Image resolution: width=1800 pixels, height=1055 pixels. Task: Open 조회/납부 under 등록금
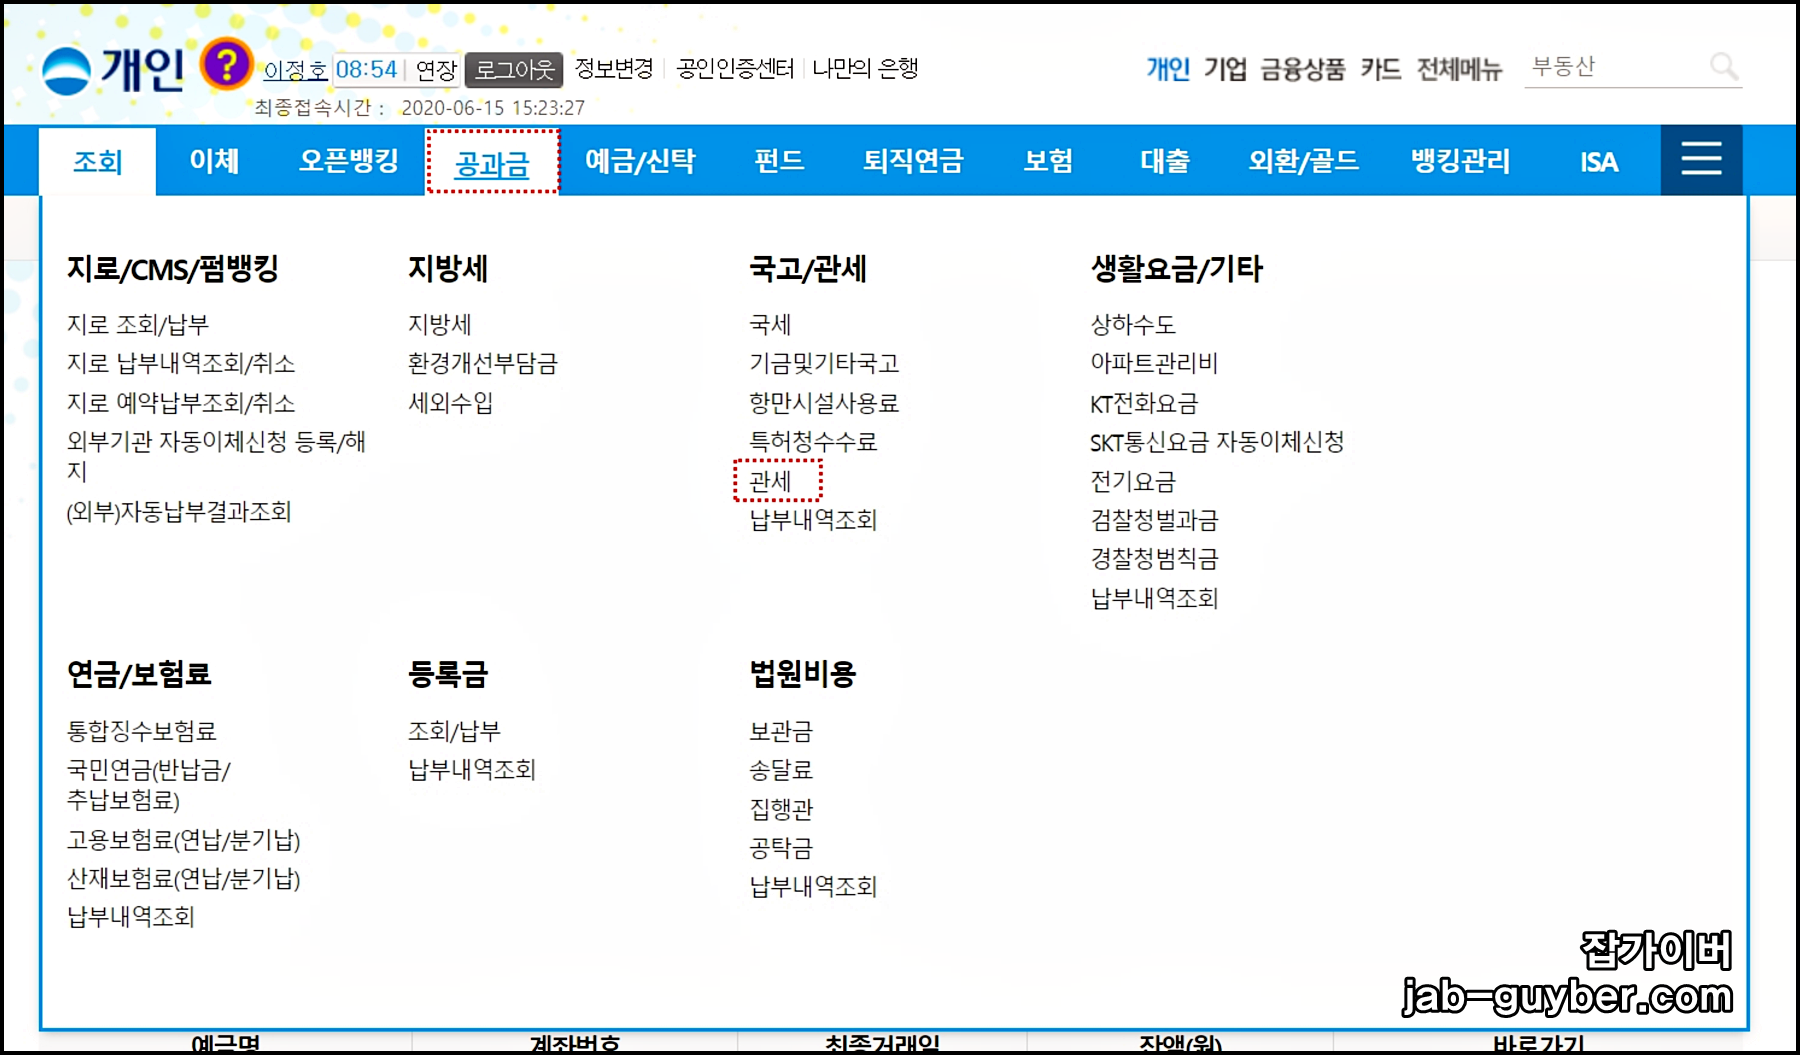pos(454,731)
